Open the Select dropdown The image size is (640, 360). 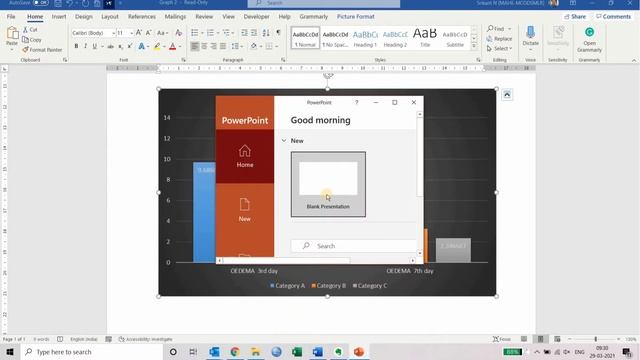click(x=499, y=49)
